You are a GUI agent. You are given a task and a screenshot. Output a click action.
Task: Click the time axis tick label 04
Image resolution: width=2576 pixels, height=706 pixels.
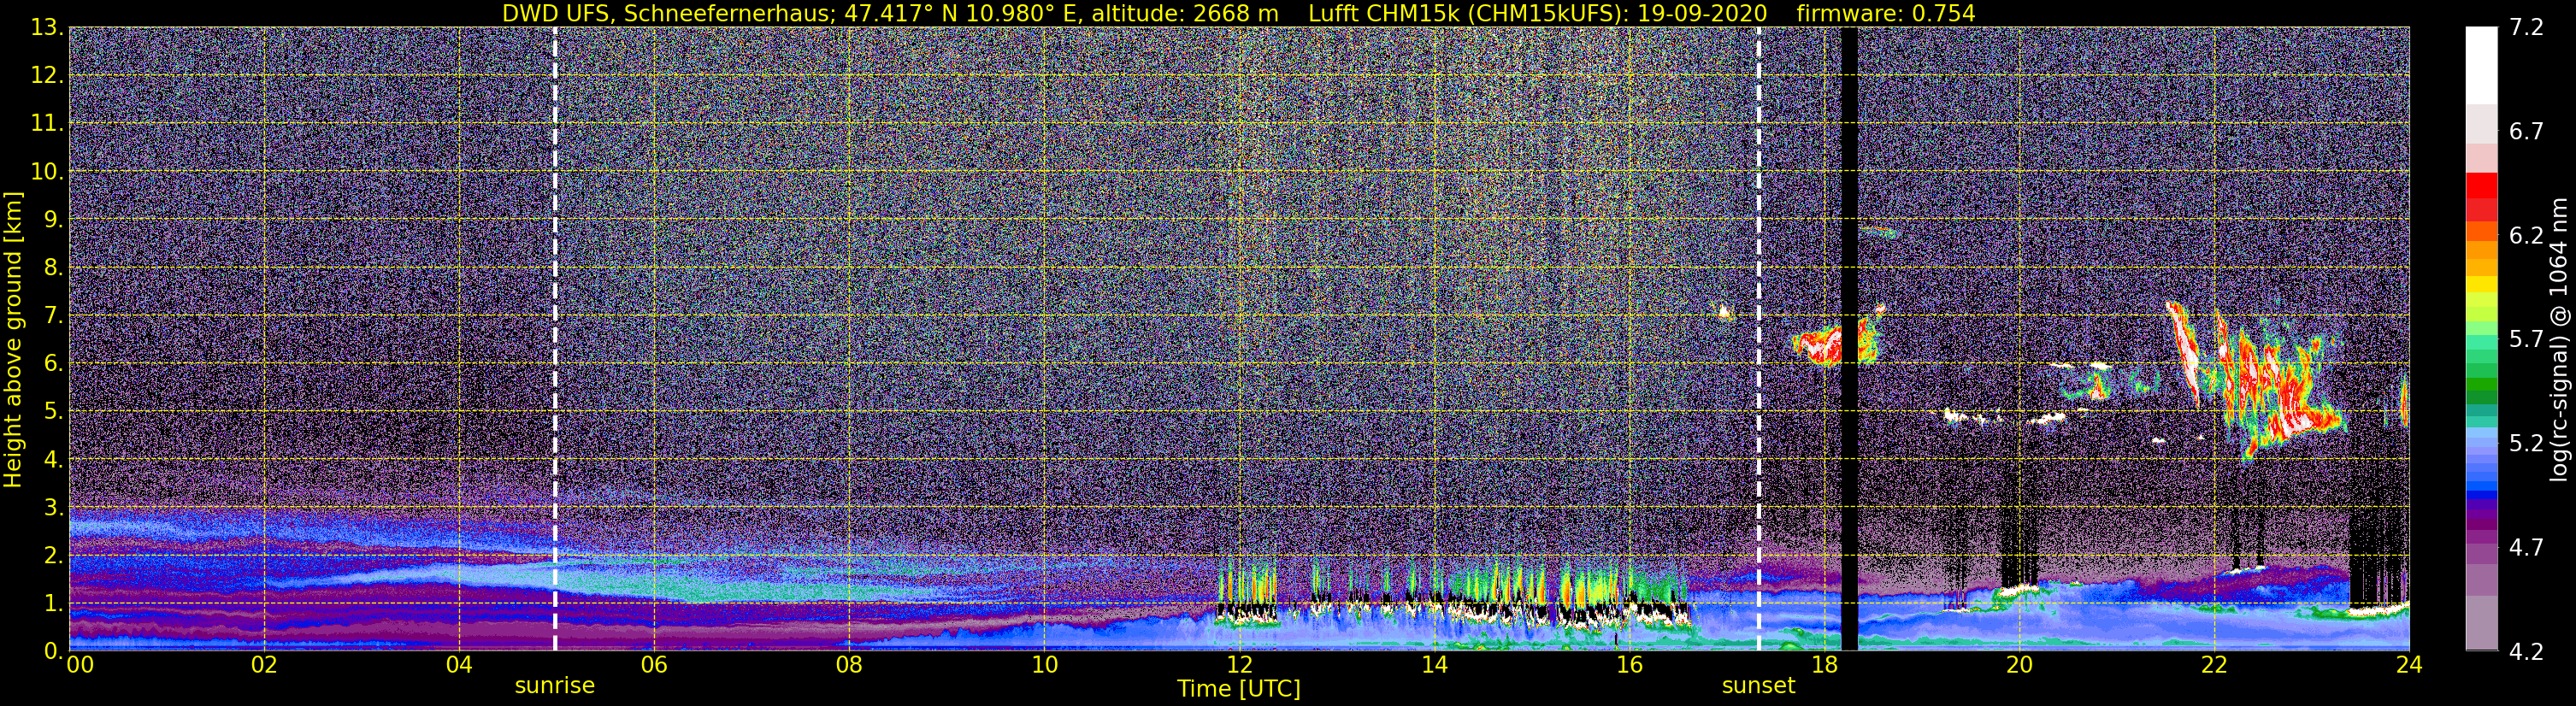pos(458,665)
